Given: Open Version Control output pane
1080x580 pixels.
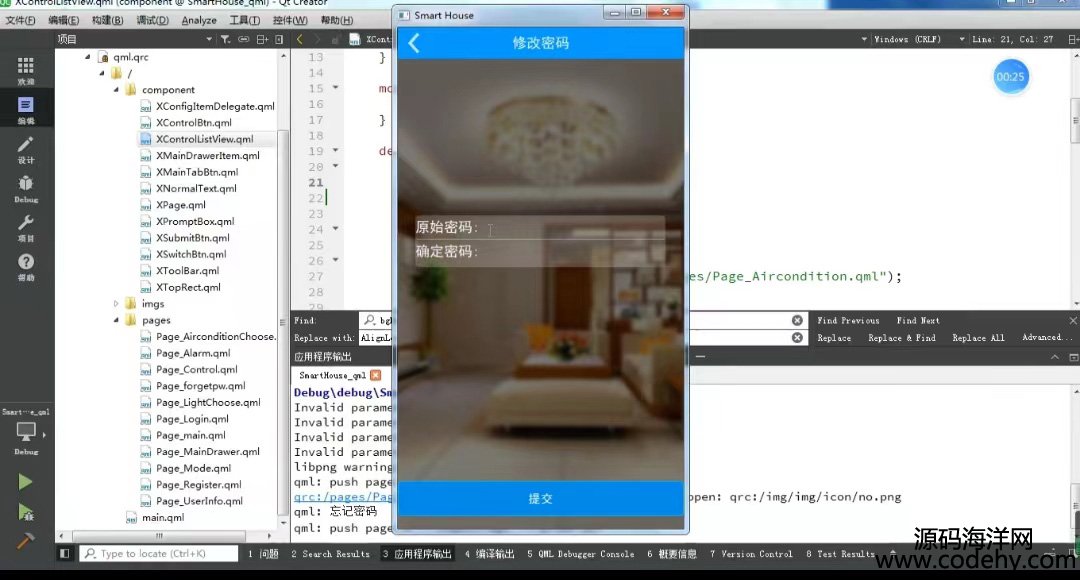Looking at the screenshot, I should (751, 554).
